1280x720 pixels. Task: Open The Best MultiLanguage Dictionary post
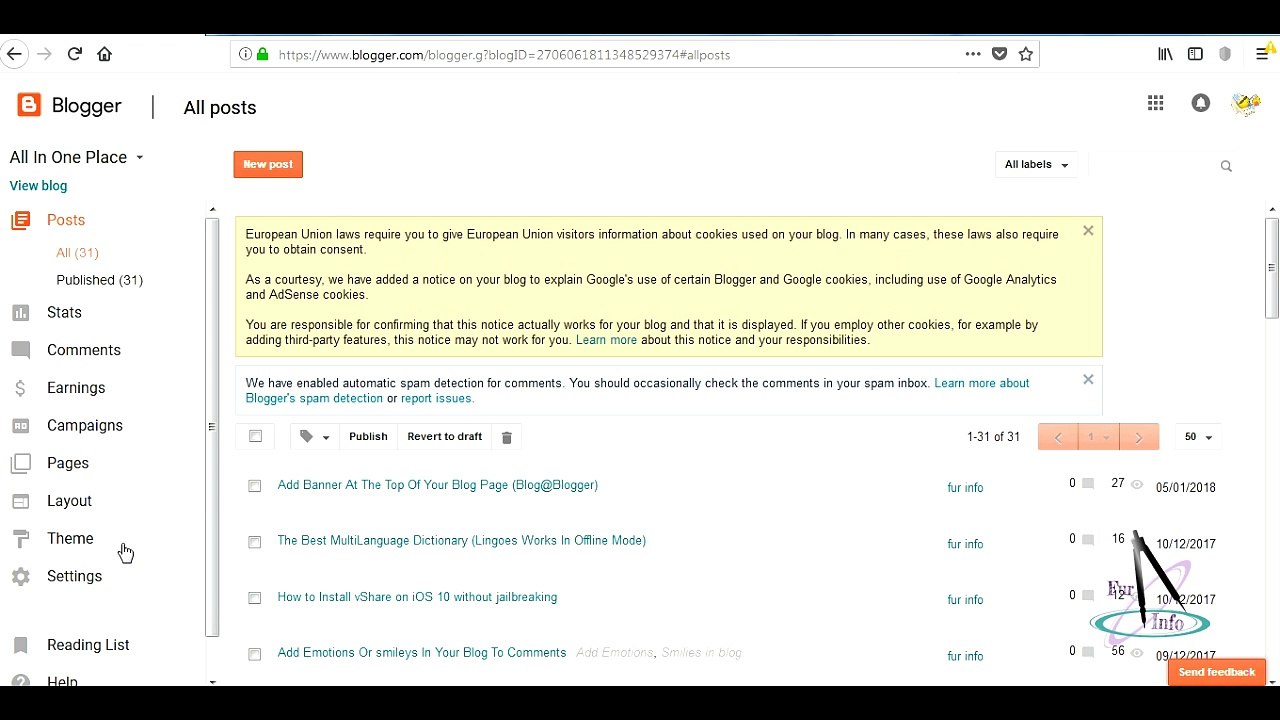pyautogui.click(x=462, y=540)
